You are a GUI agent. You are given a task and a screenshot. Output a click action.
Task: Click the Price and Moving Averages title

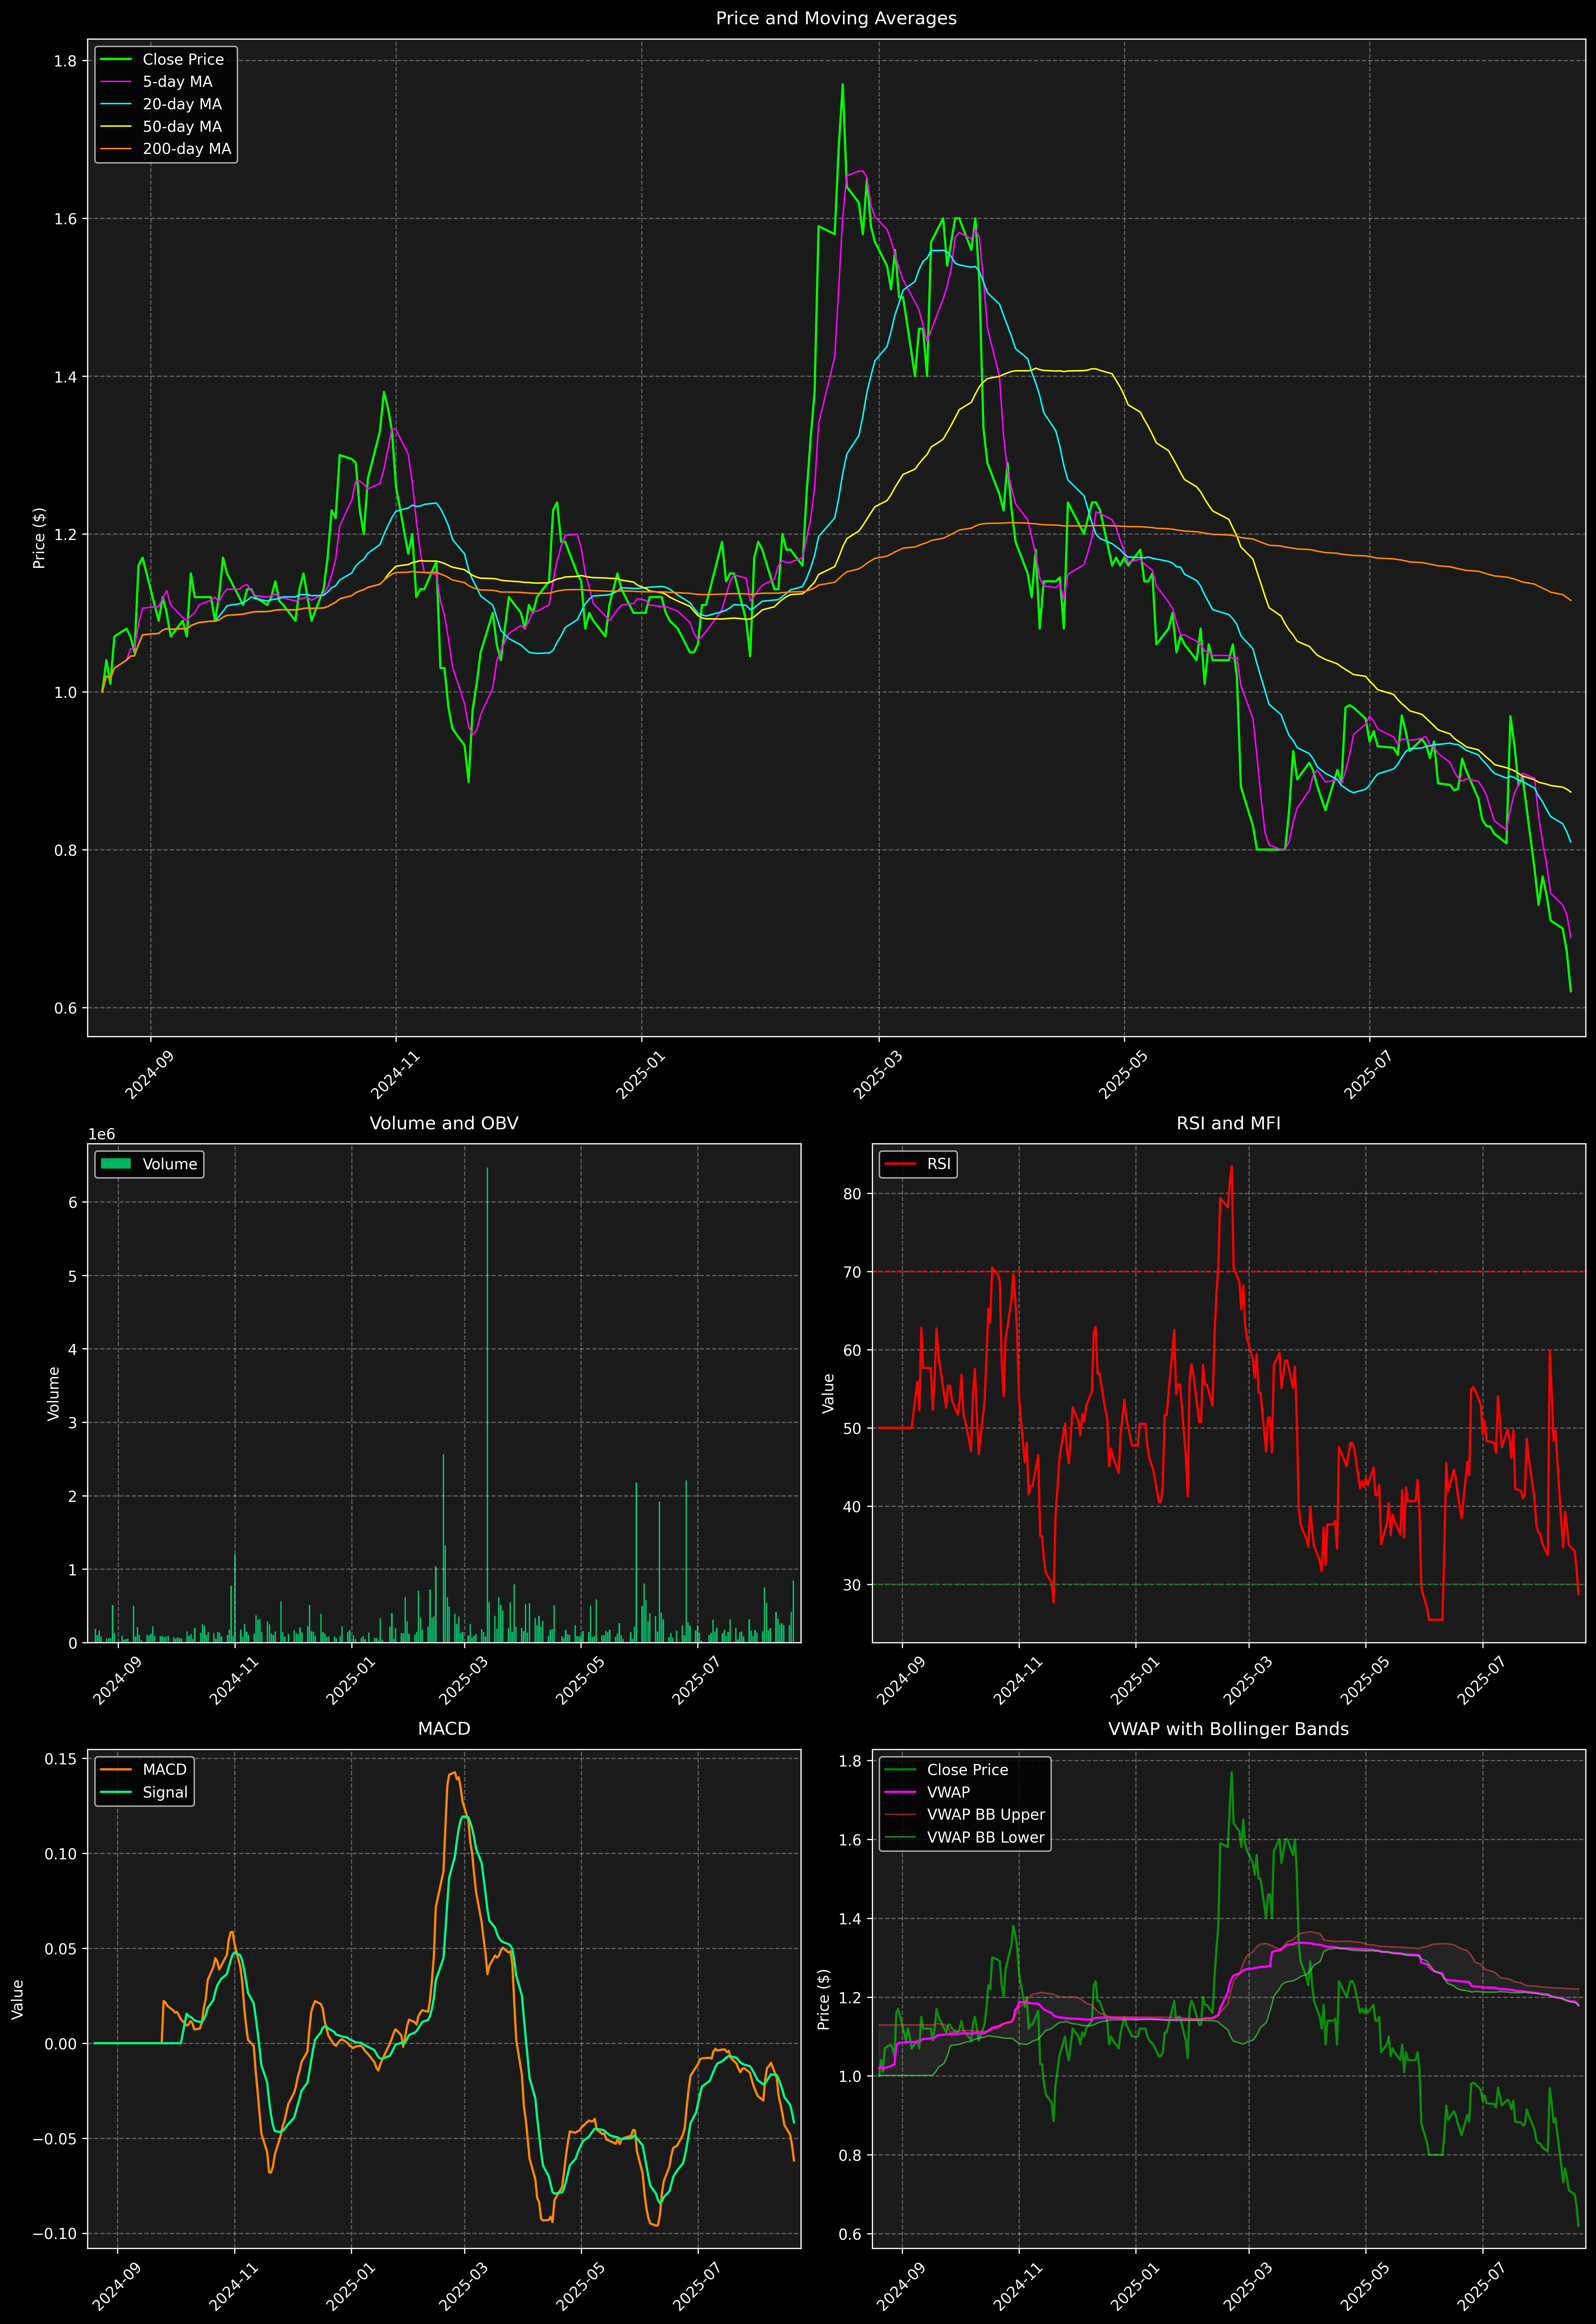tap(836, 18)
